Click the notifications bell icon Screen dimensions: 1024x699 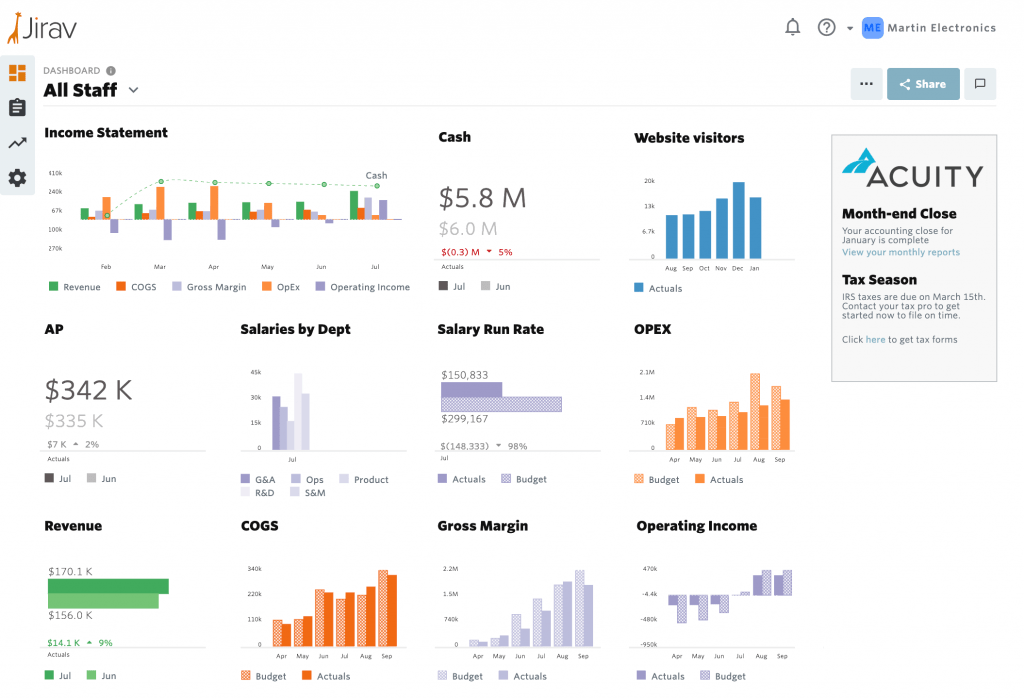coord(793,28)
